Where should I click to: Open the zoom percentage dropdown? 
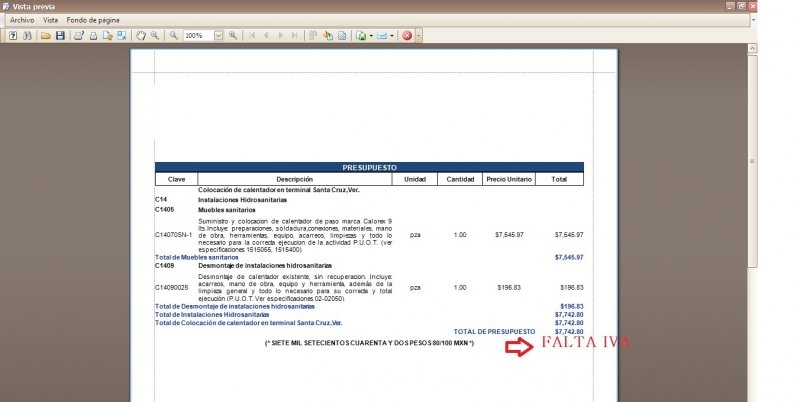pos(220,35)
